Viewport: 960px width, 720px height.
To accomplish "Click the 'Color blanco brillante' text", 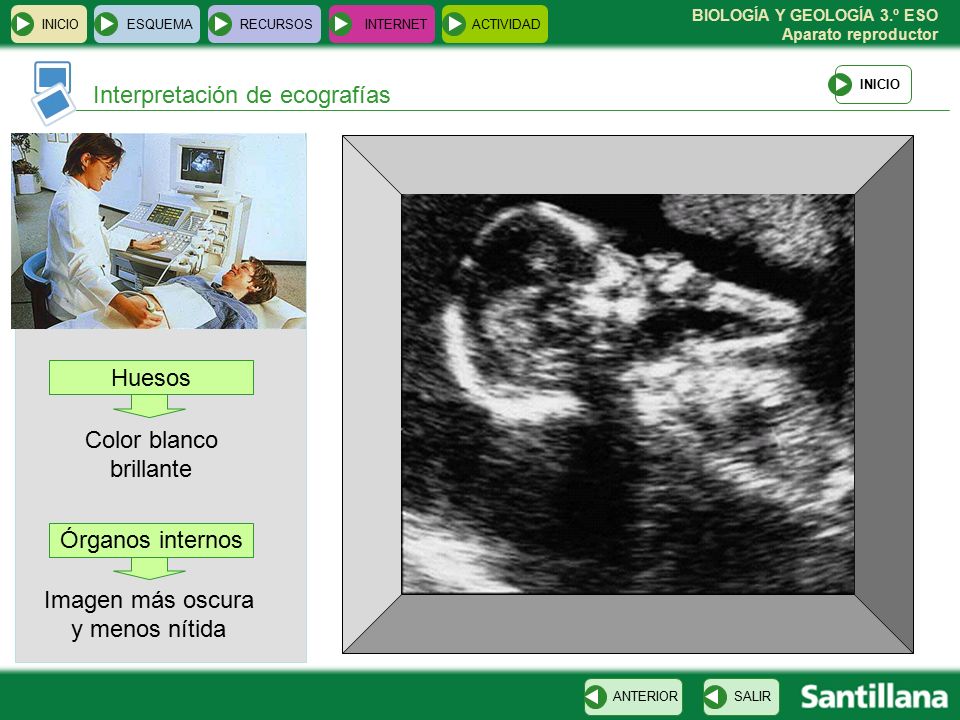I will coord(151,454).
